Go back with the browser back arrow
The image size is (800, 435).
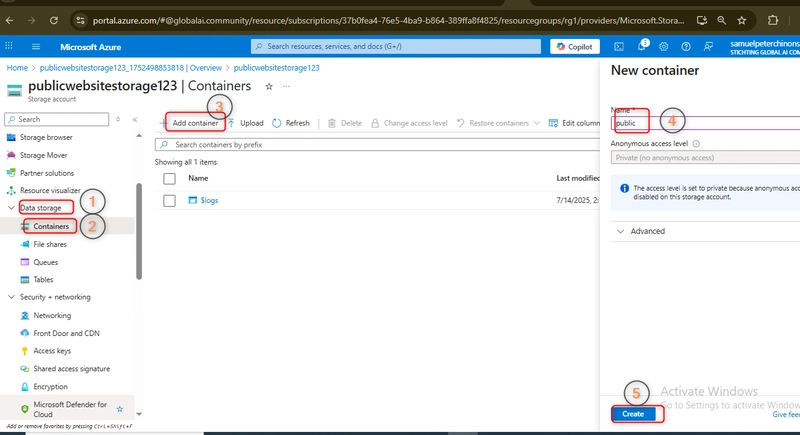(x=9, y=20)
